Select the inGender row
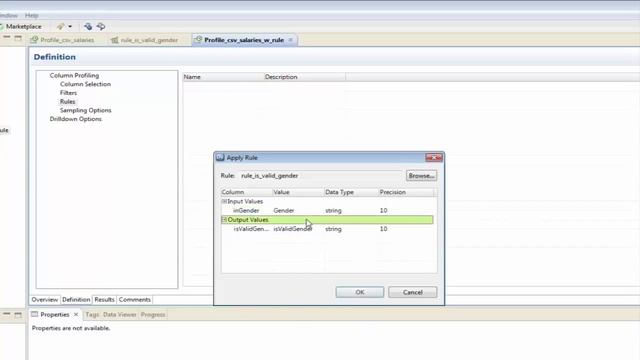Screen dimensions: 640x360 (x=327, y=211)
